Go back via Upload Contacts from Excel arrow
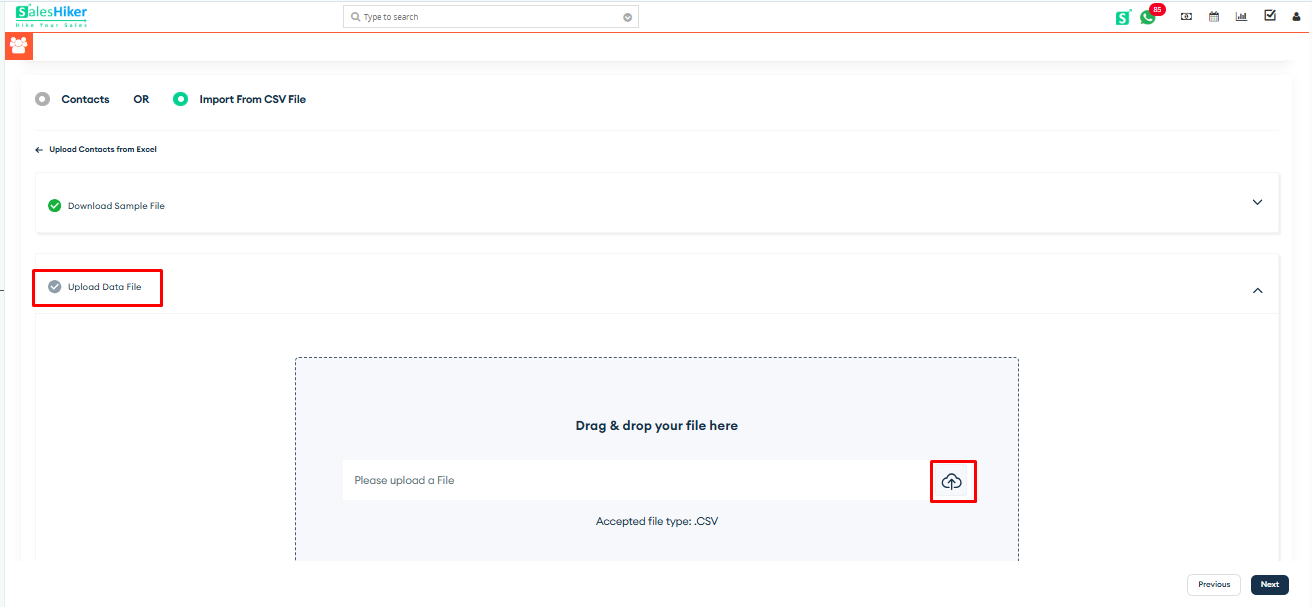Viewport: 1312px width, 607px height. (x=37, y=149)
